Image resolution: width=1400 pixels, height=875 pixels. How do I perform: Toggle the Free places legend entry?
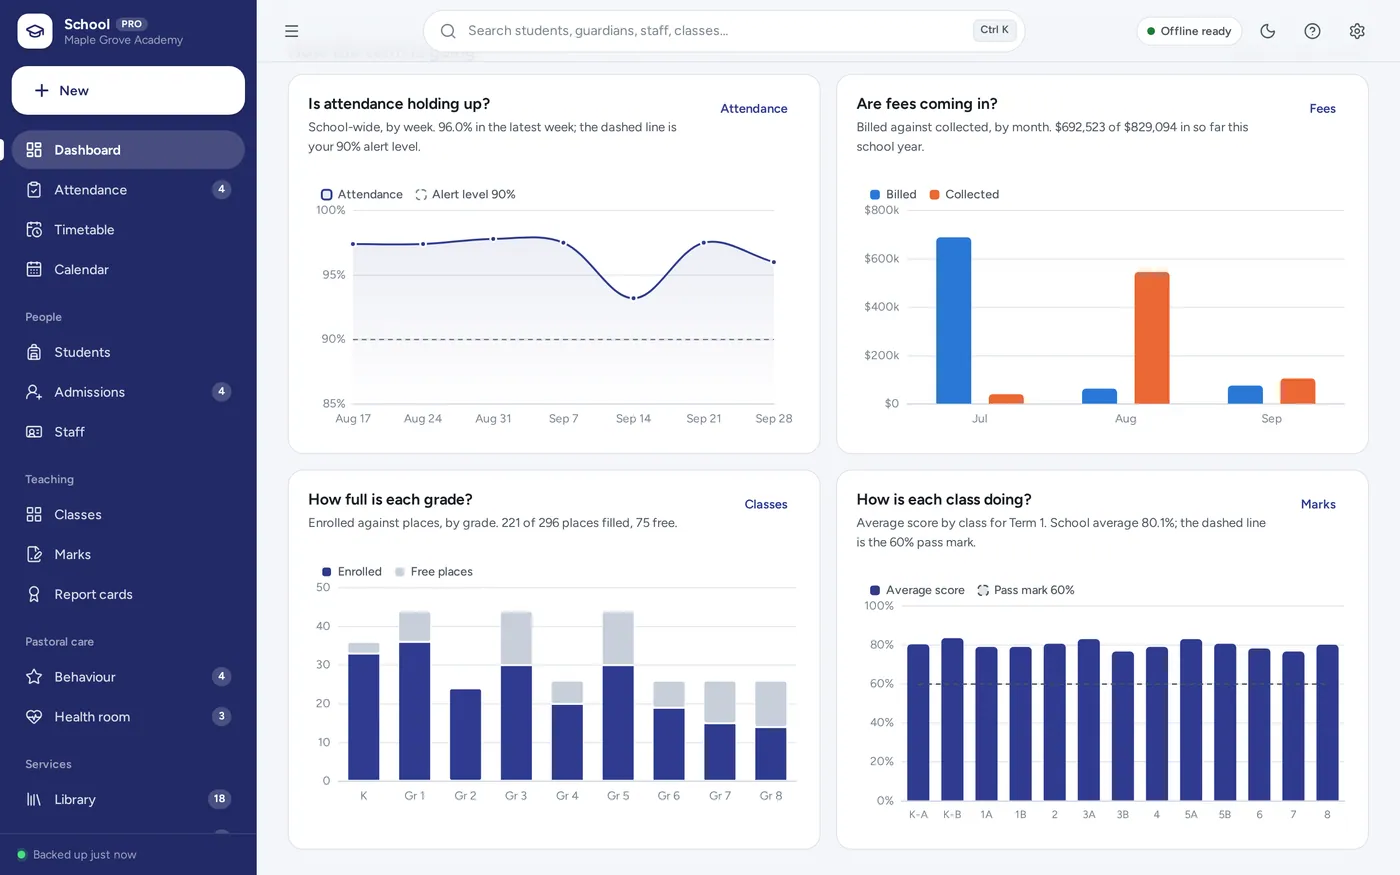coord(433,572)
